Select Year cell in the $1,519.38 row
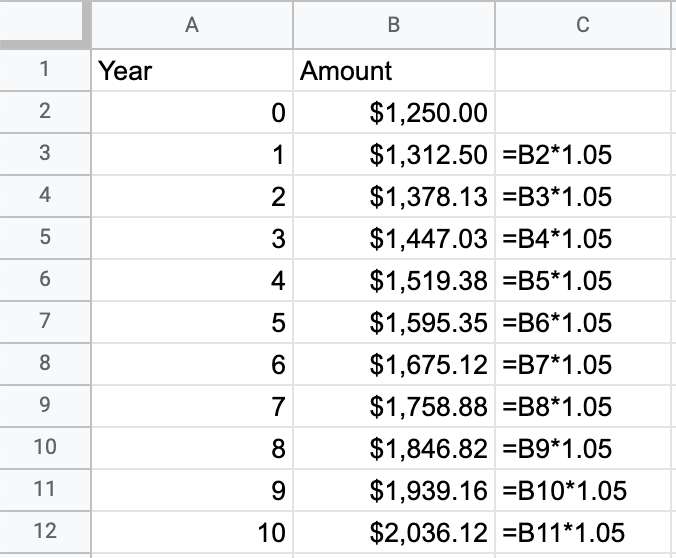676x558 pixels. tap(192, 280)
